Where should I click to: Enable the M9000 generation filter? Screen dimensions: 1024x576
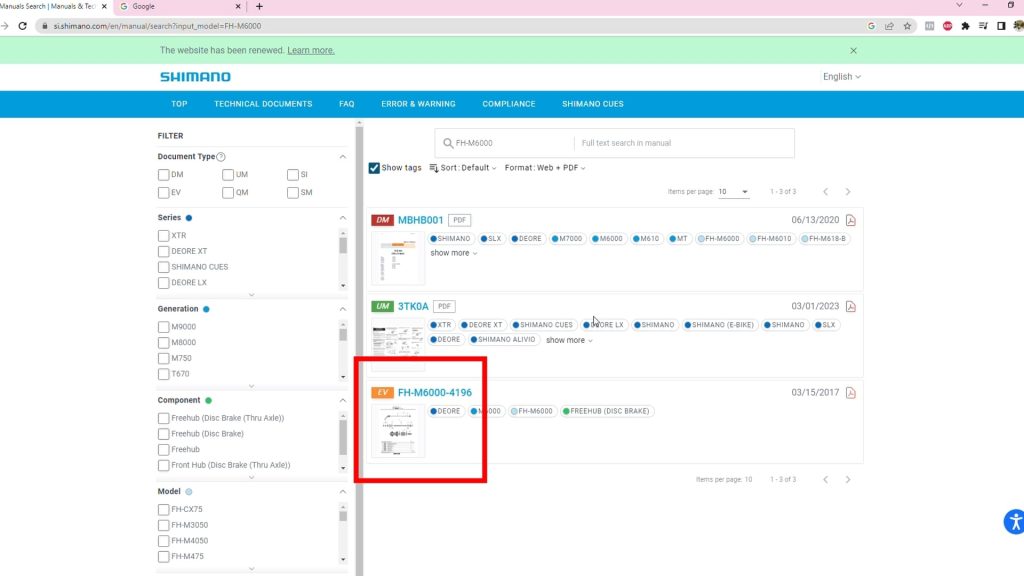coord(163,327)
